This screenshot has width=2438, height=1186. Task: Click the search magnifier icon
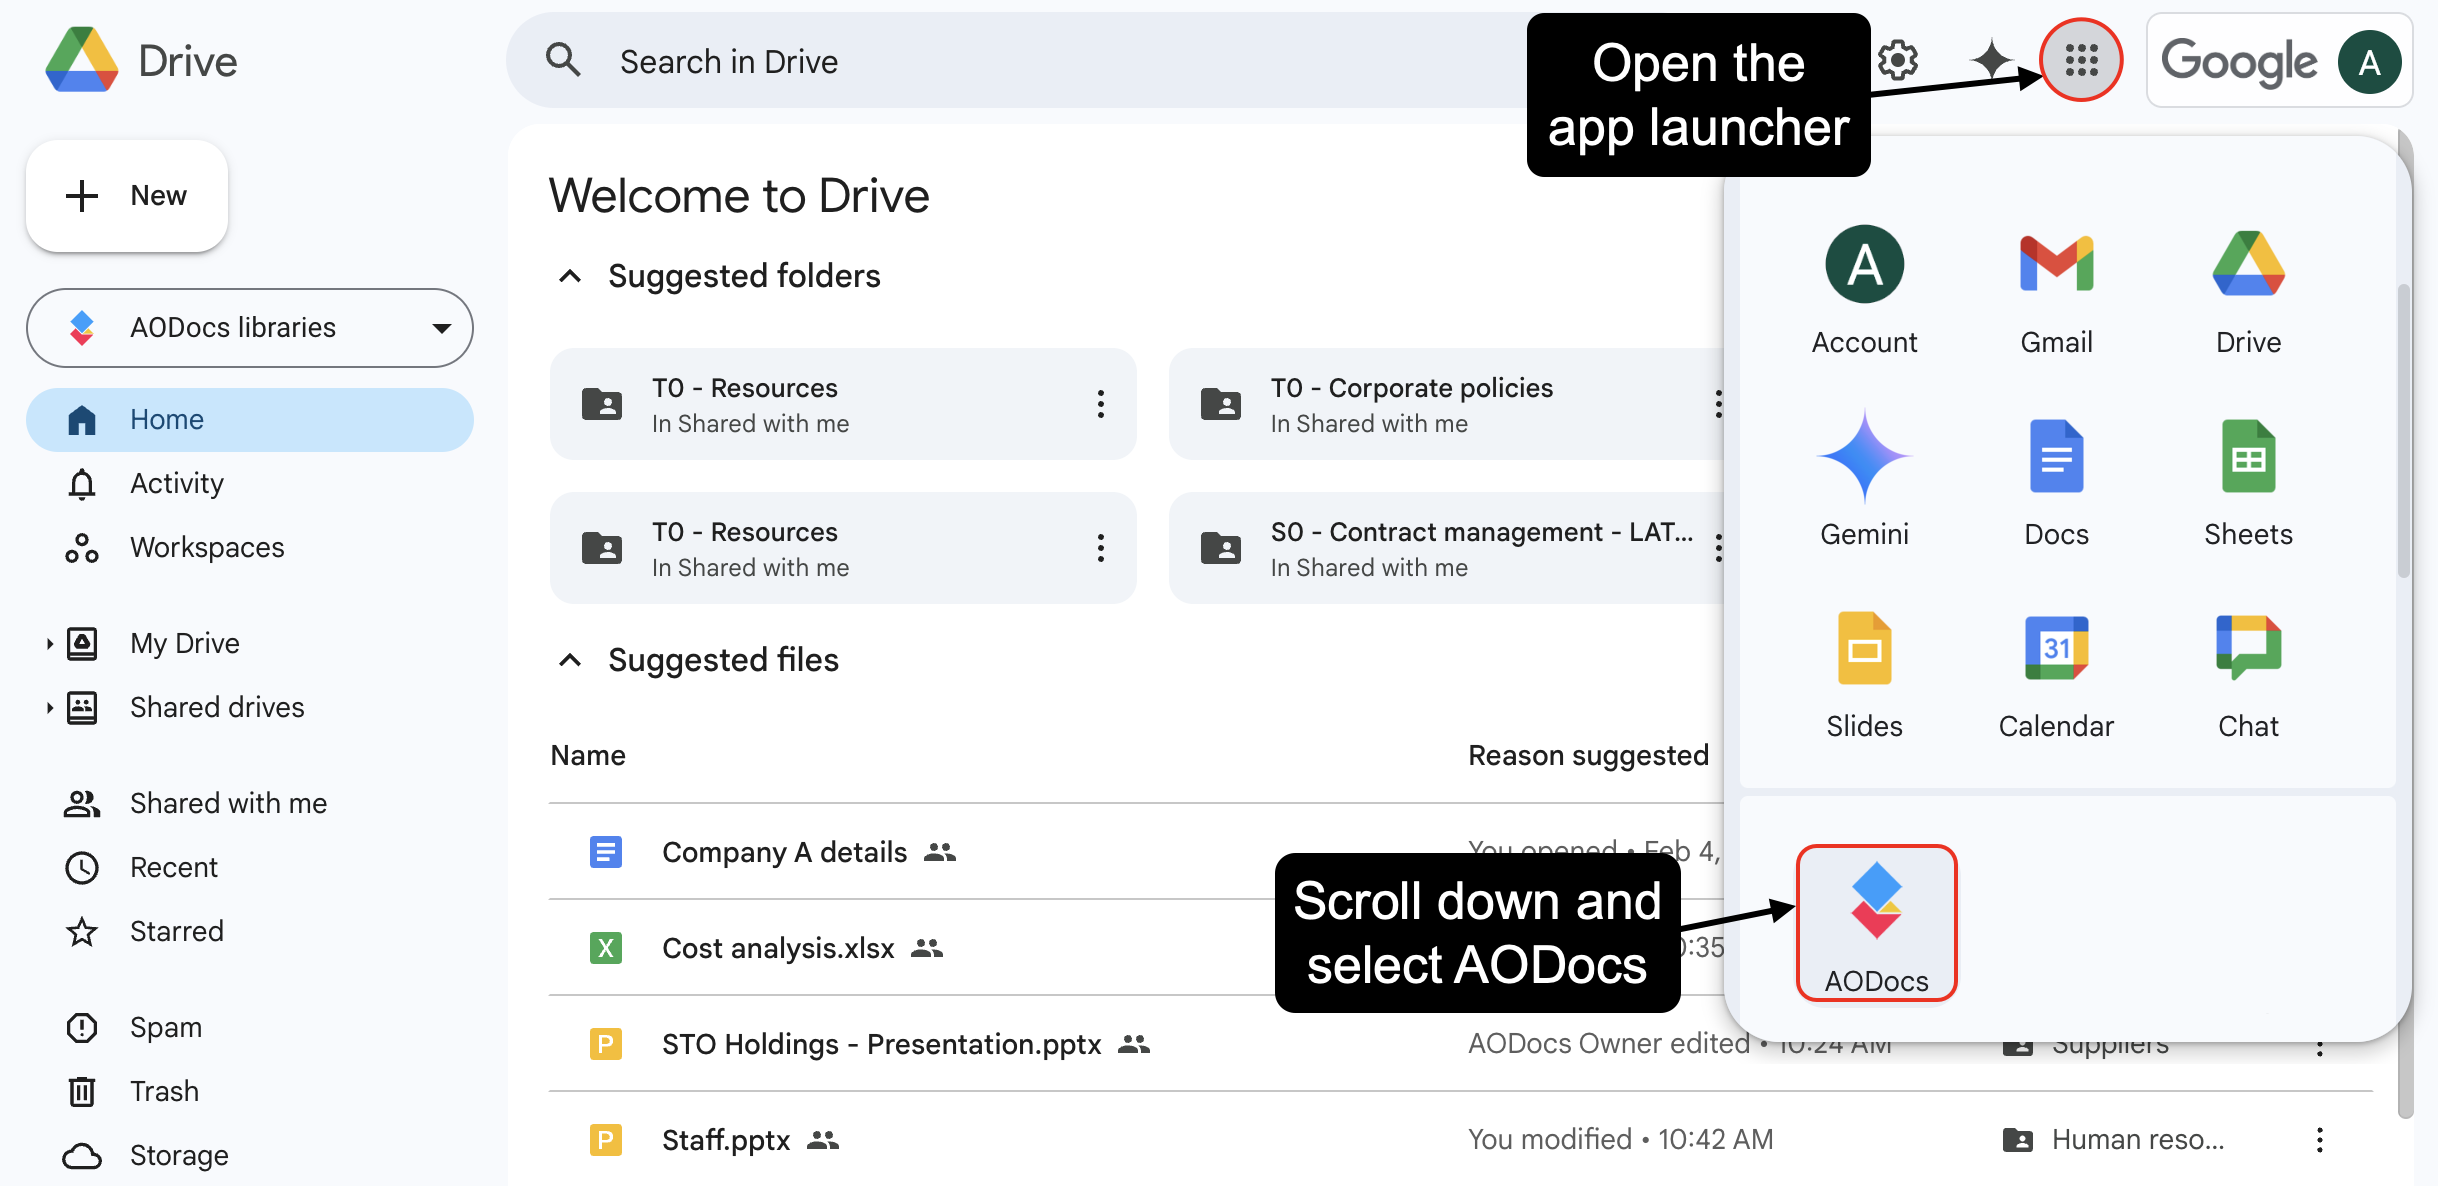[x=563, y=60]
